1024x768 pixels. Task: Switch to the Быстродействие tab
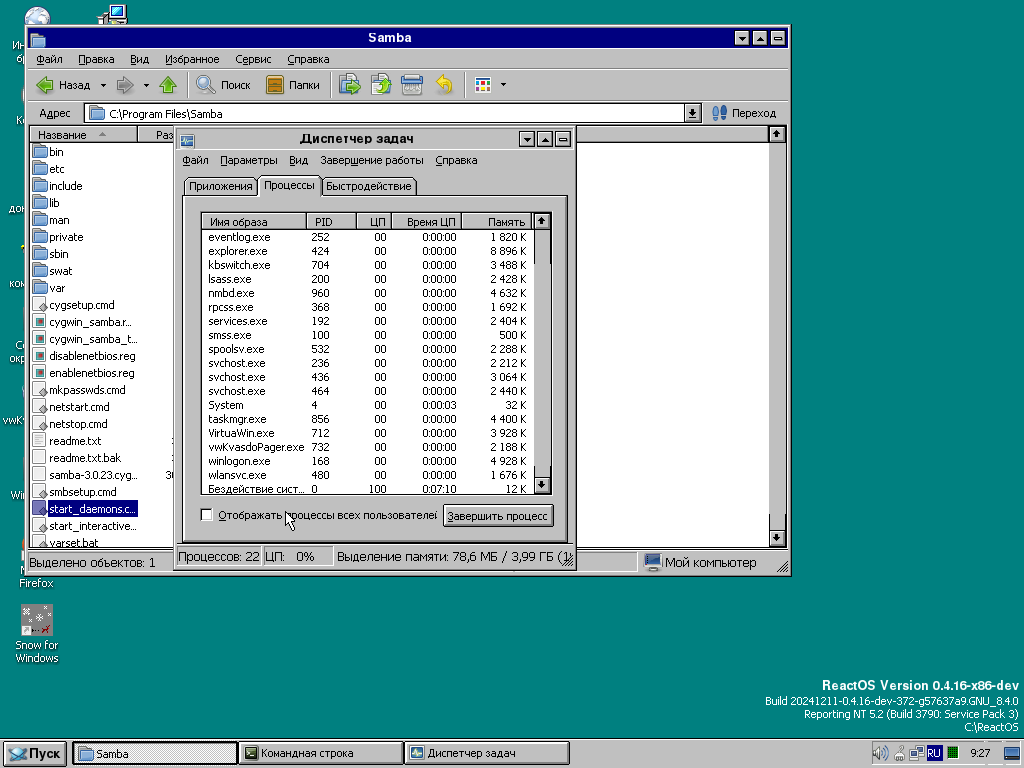click(369, 186)
